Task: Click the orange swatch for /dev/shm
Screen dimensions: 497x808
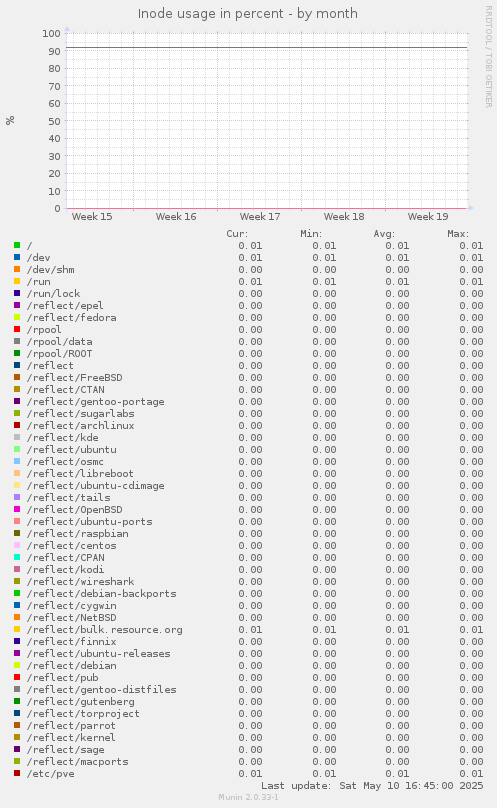Action: (x=17, y=269)
